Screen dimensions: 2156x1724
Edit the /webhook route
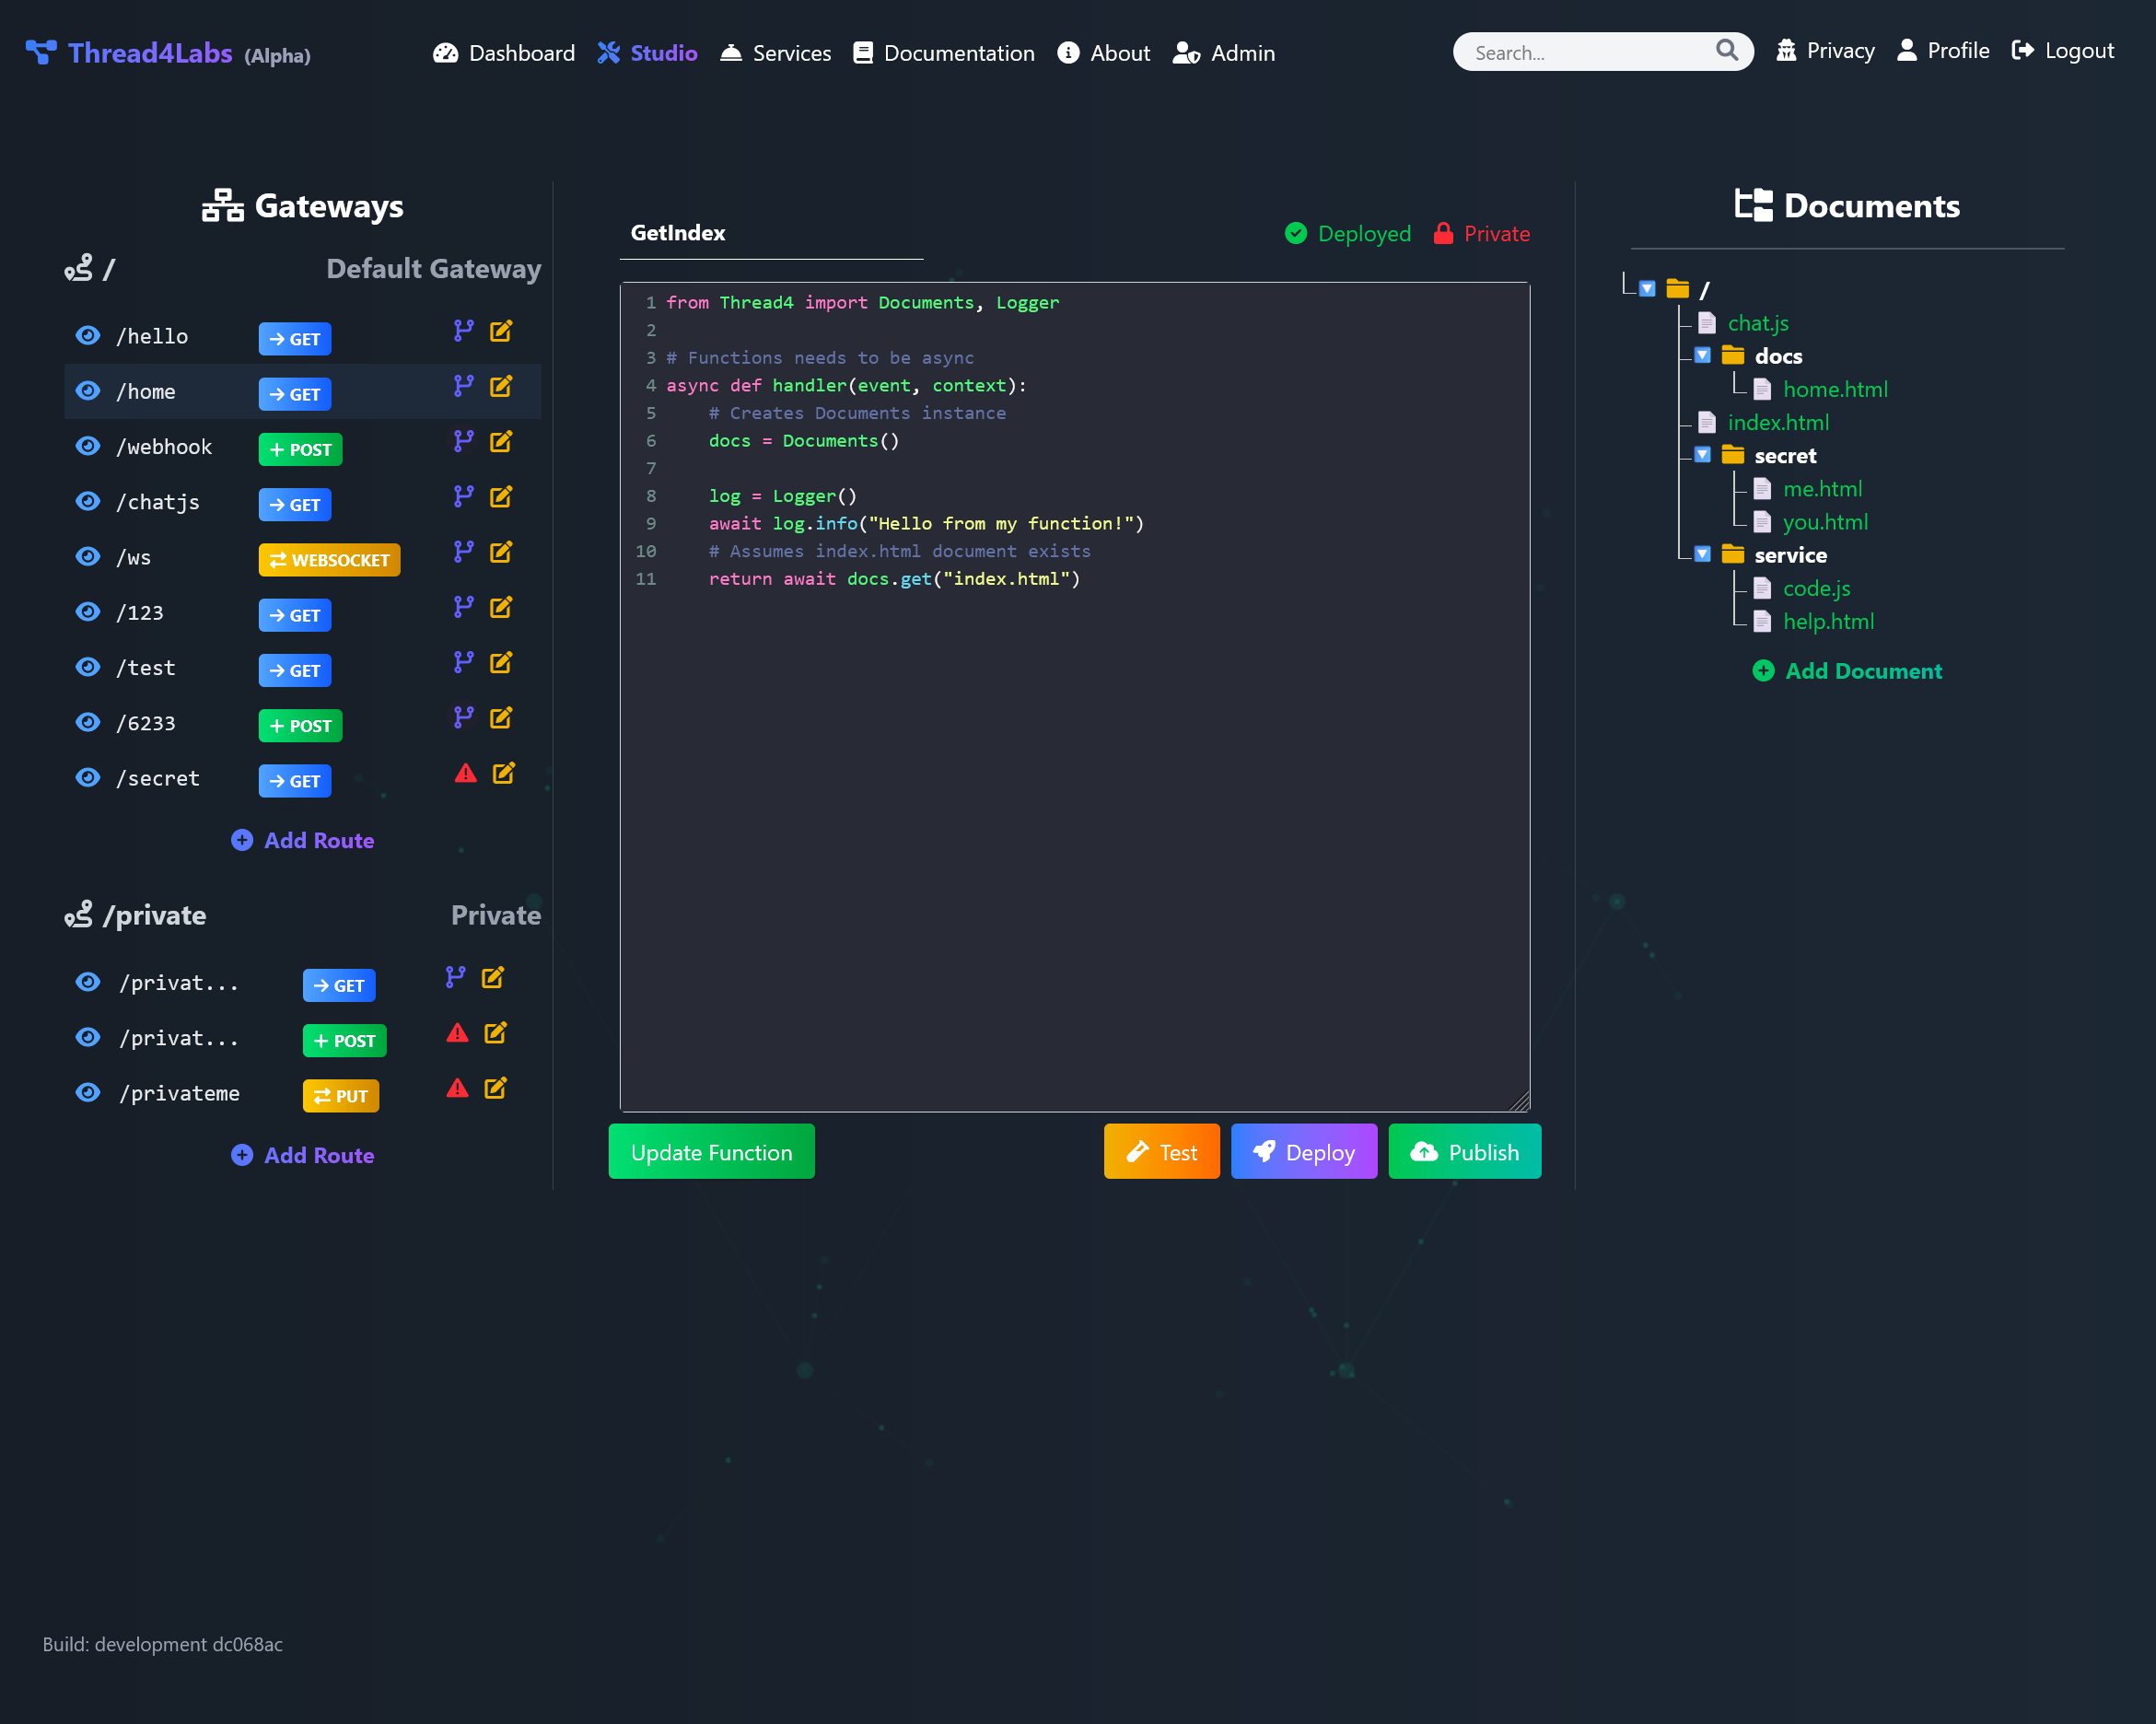click(x=501, y=441)
